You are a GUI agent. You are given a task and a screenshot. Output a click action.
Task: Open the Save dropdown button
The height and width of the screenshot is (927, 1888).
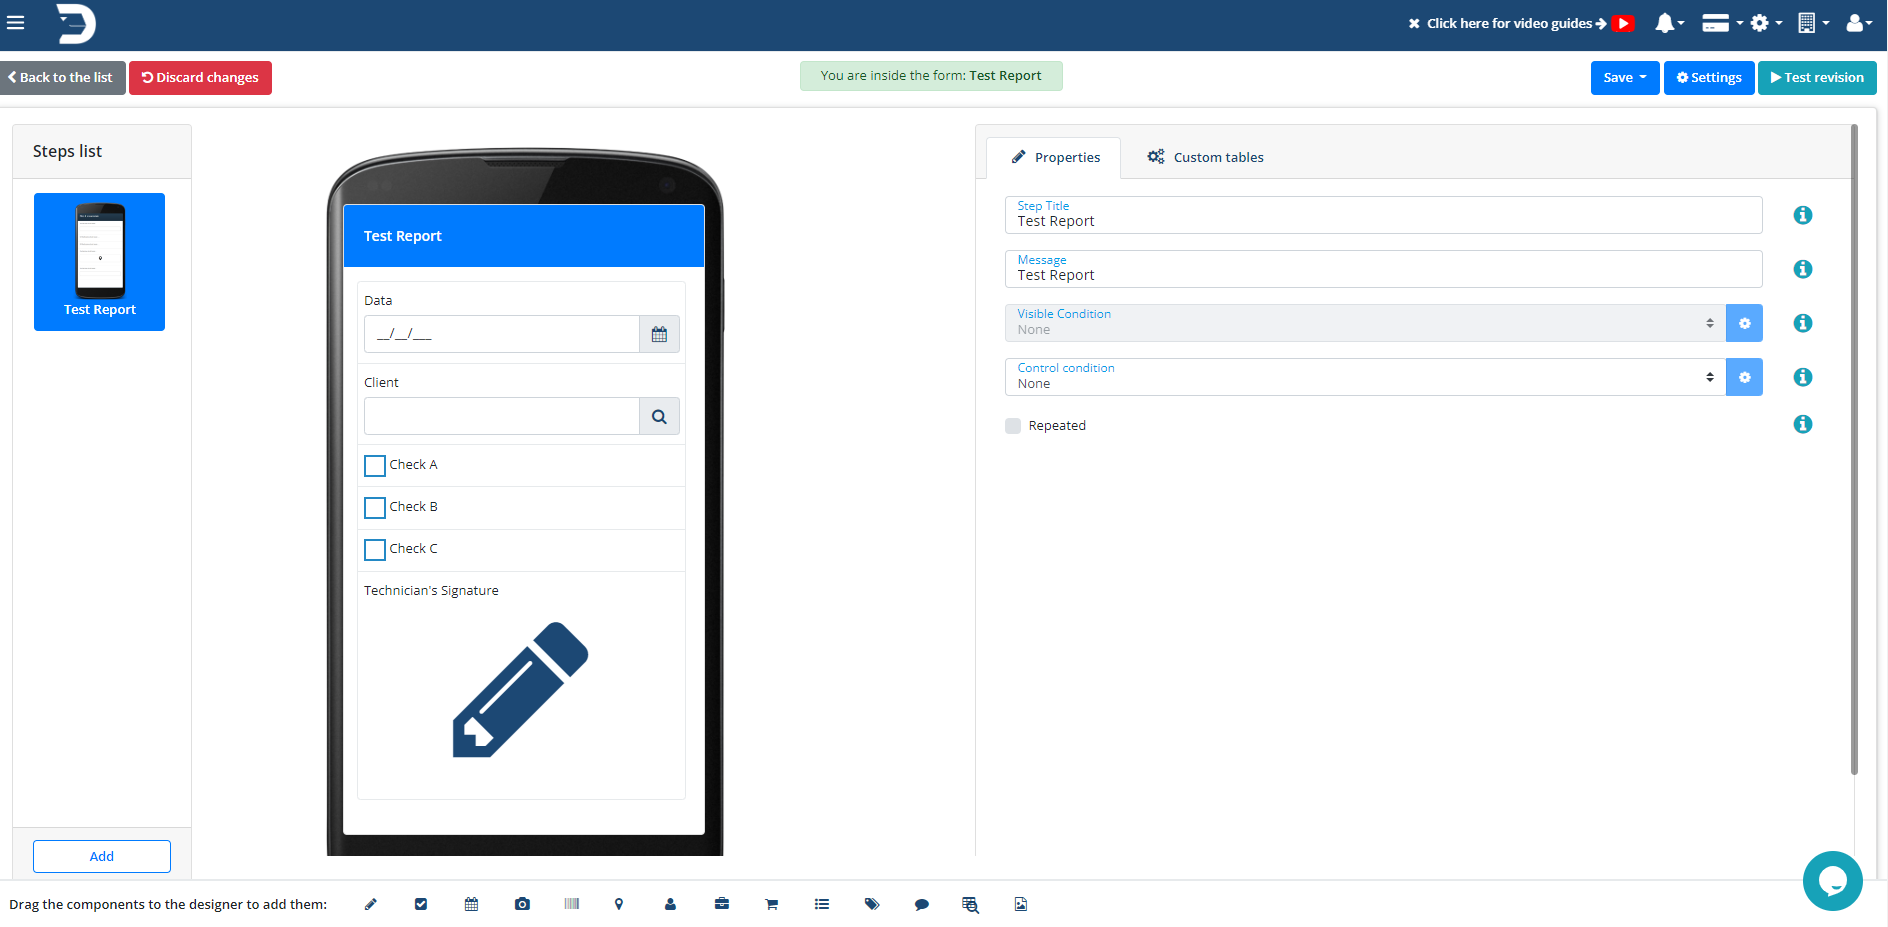(x=1625, y=77)
